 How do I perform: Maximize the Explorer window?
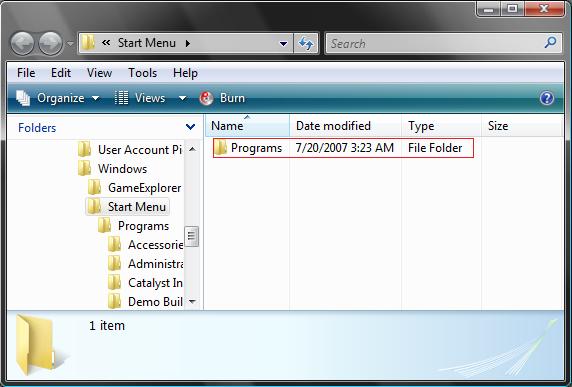[x=512, y=8]
